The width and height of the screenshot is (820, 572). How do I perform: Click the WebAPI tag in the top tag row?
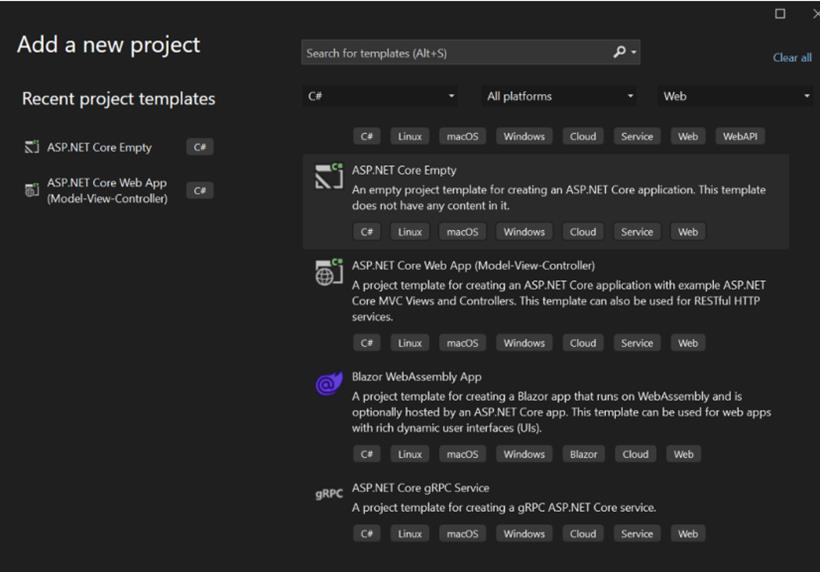click(739, 136)
